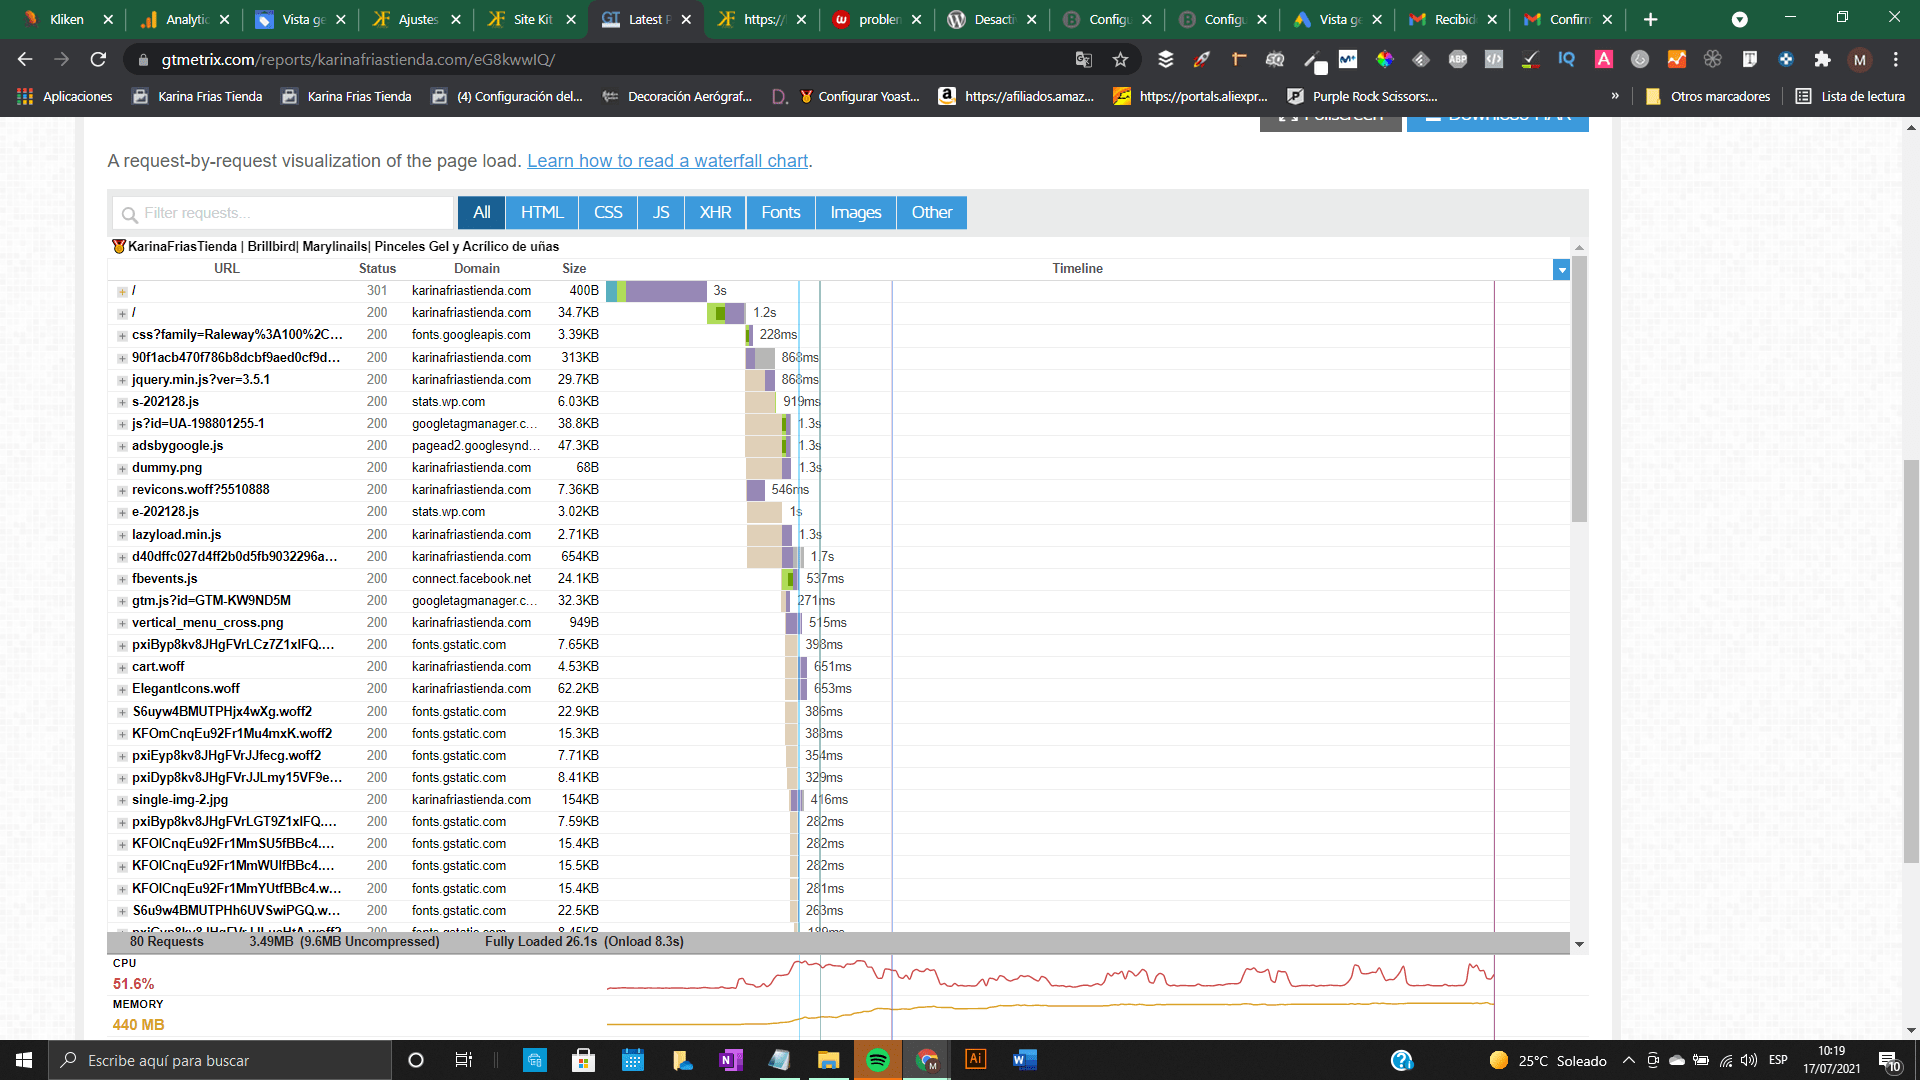This screenshot has width=1920, height=1080.
Task: Open Microsoft Store from the taskbar
Action: point(583,1060)
